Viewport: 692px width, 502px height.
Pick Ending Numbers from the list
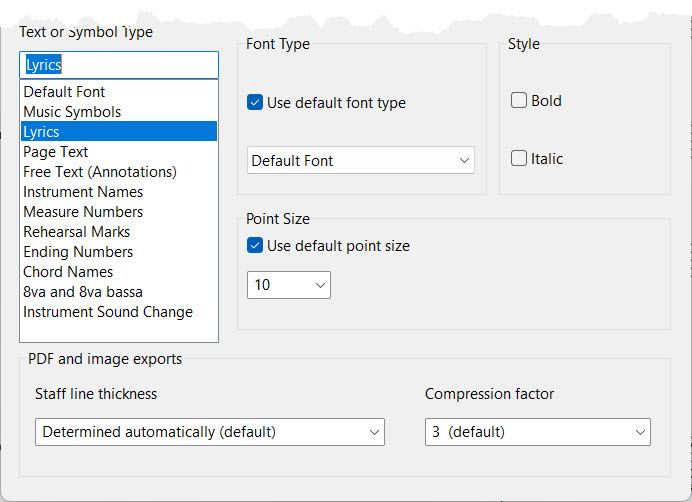[78, 252]
